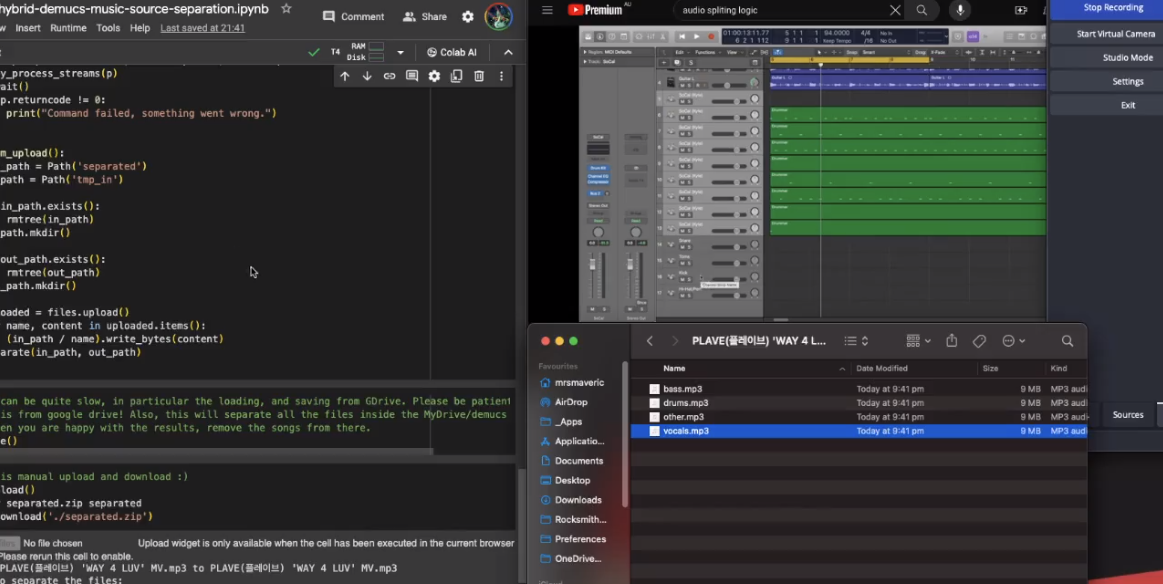Collapse the Colab header with chevron
1163x584 pixels.
[x=508, y=52]
